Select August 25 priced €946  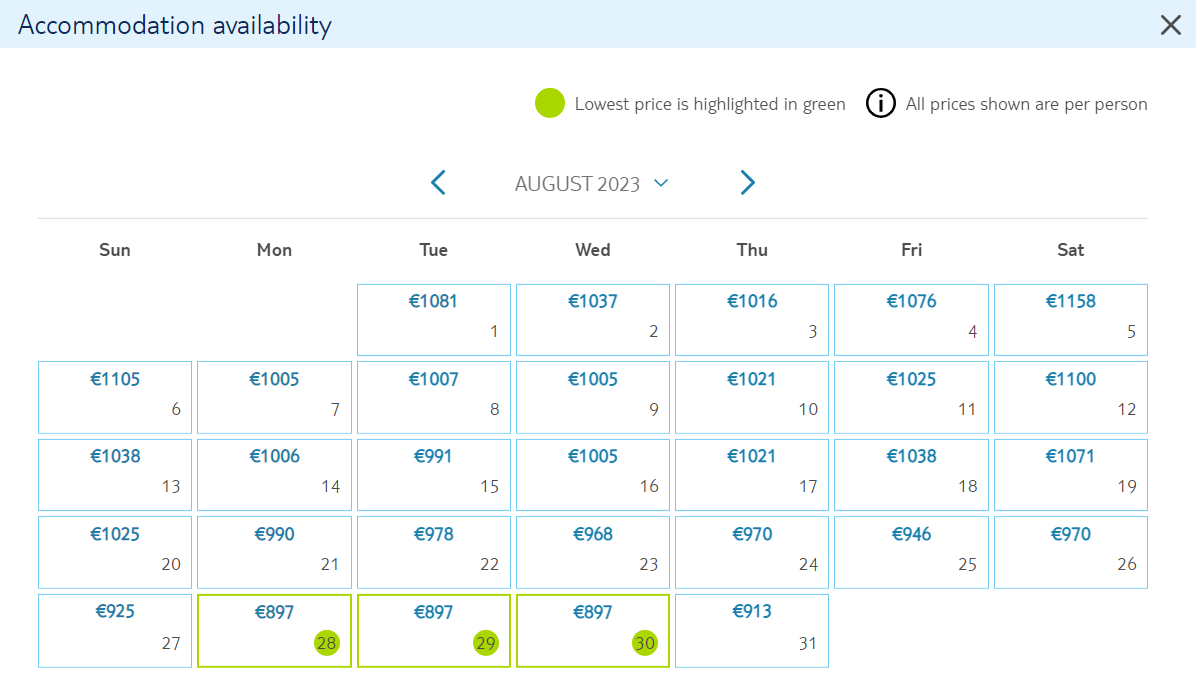pos(911,552)
